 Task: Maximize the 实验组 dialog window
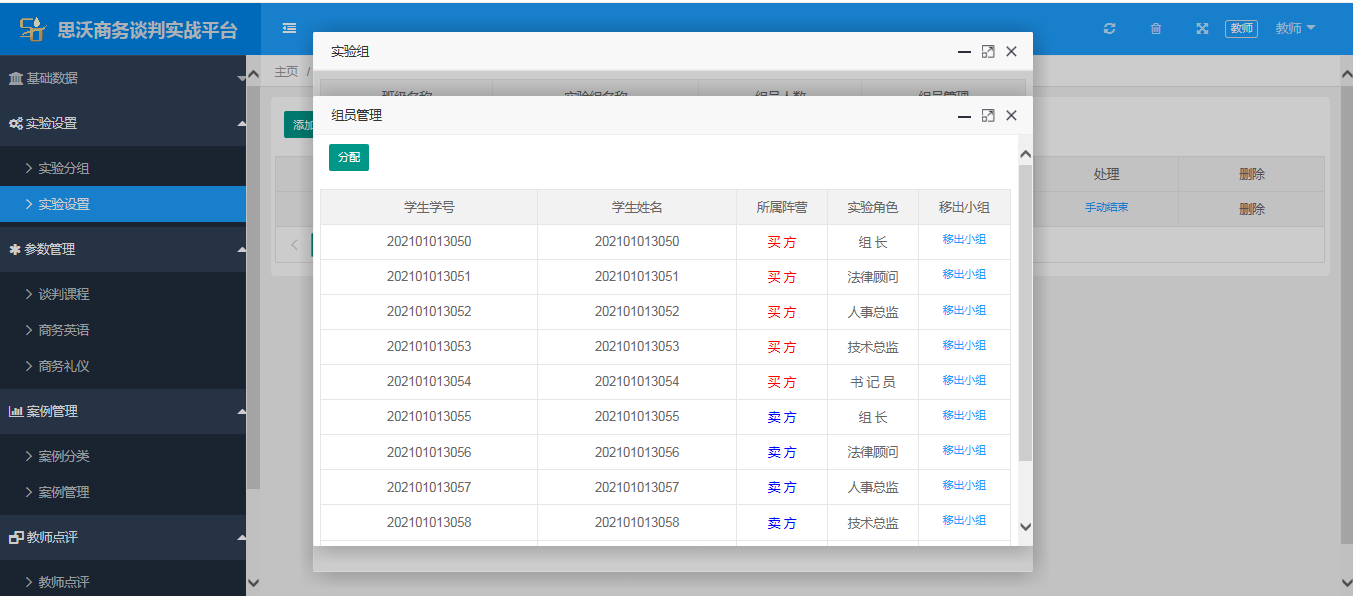pyautogui.click(x=988, y=52)
